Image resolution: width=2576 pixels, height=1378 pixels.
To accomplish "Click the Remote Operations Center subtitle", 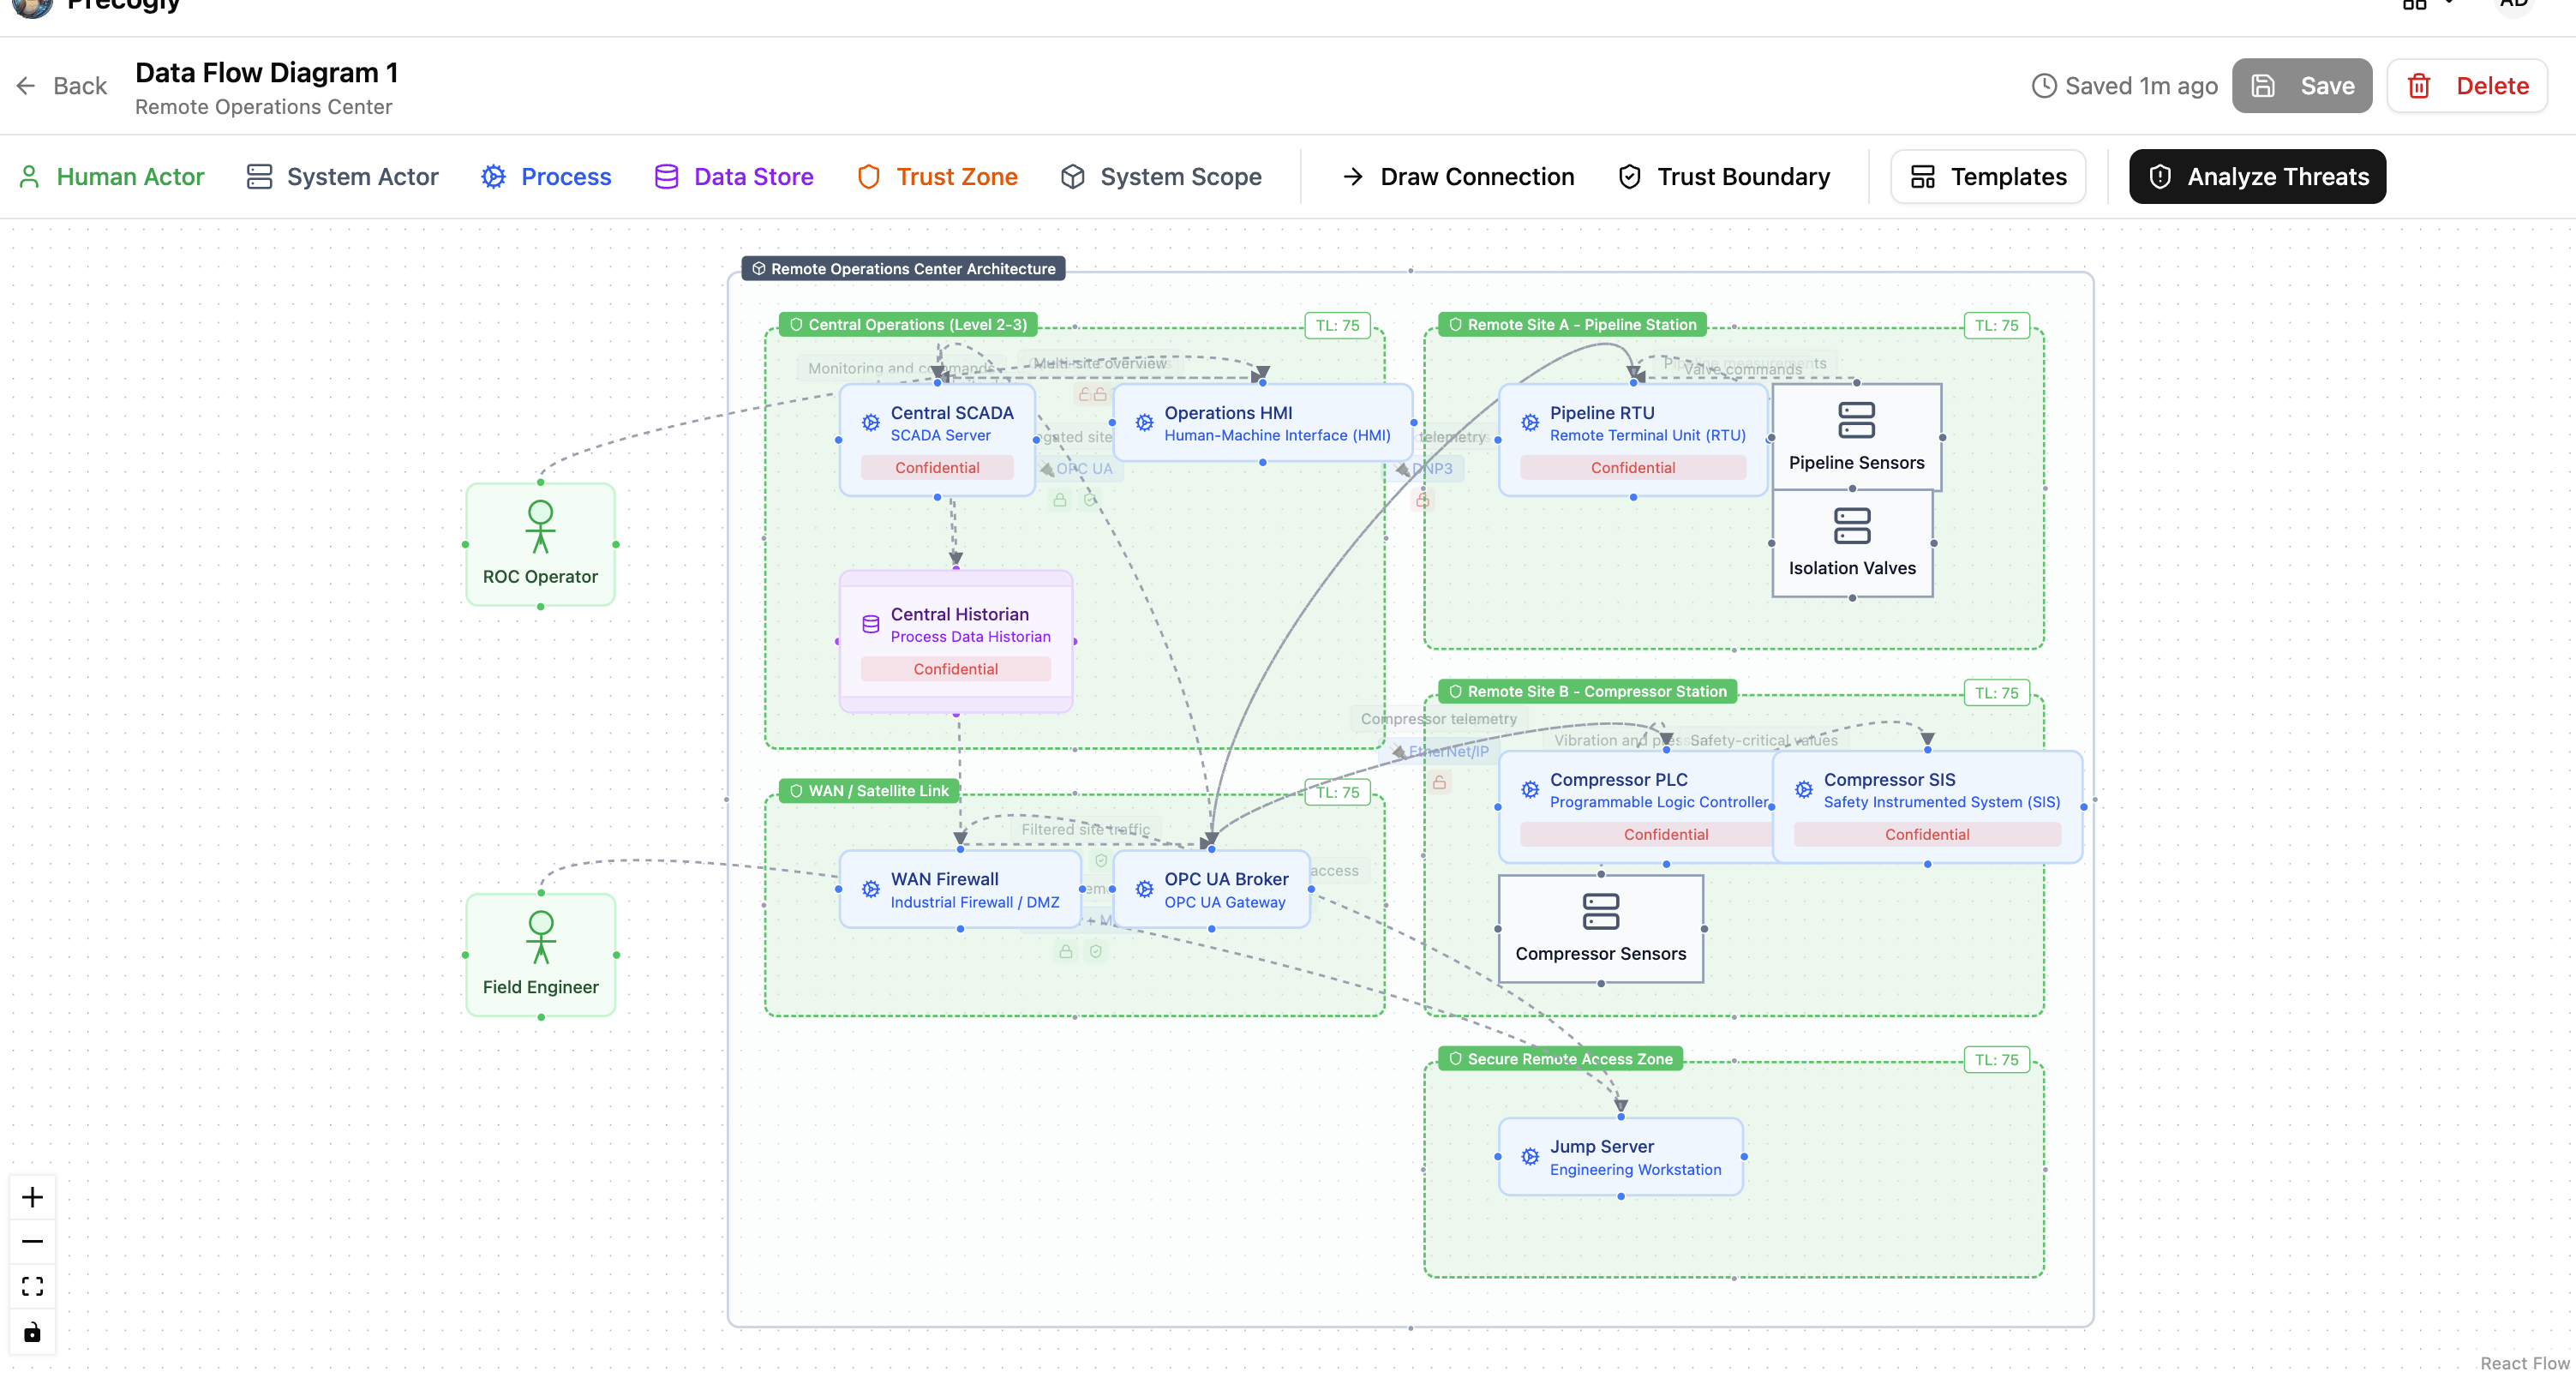I will (x=263, y=107).
